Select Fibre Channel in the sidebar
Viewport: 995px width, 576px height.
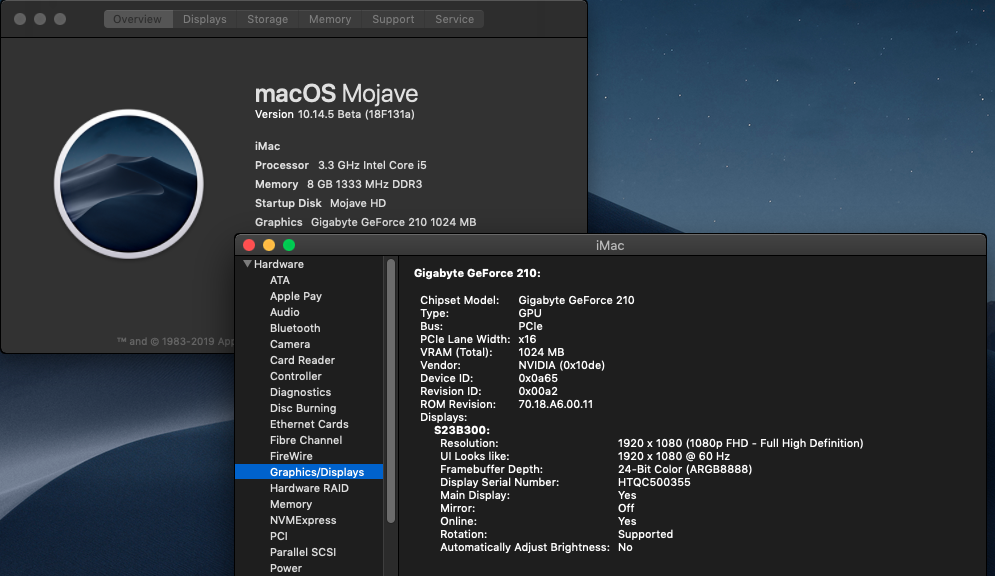tap(306, 440)
